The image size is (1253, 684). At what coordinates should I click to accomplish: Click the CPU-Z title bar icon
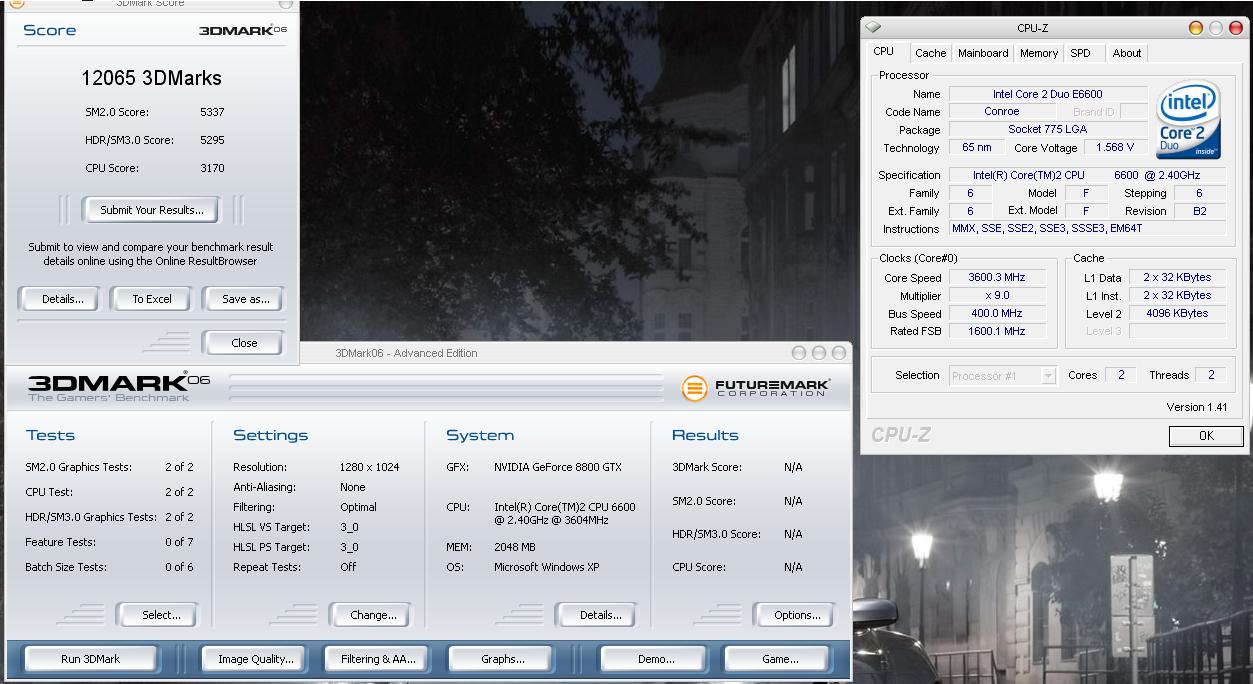click(x=873, y=28)
